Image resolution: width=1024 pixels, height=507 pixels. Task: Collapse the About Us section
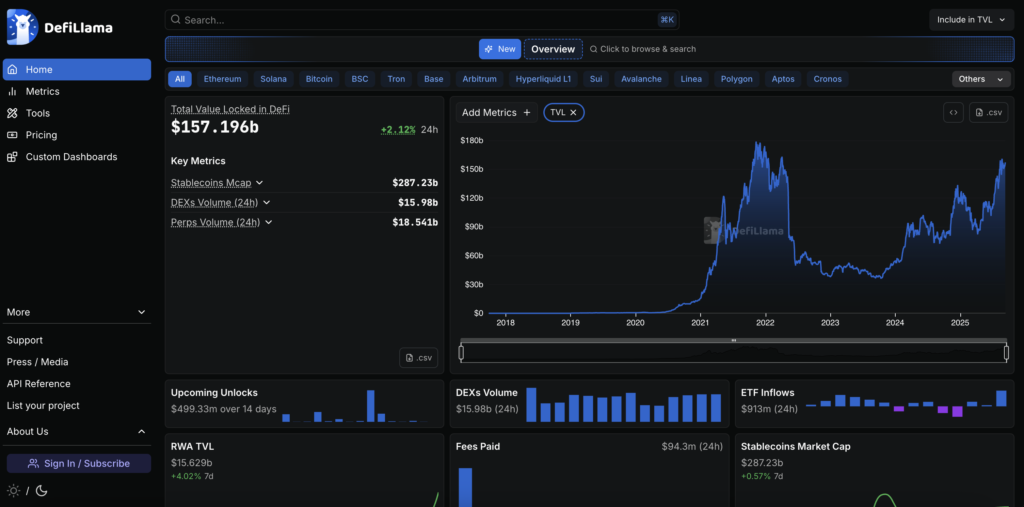(x=77, y=431)
